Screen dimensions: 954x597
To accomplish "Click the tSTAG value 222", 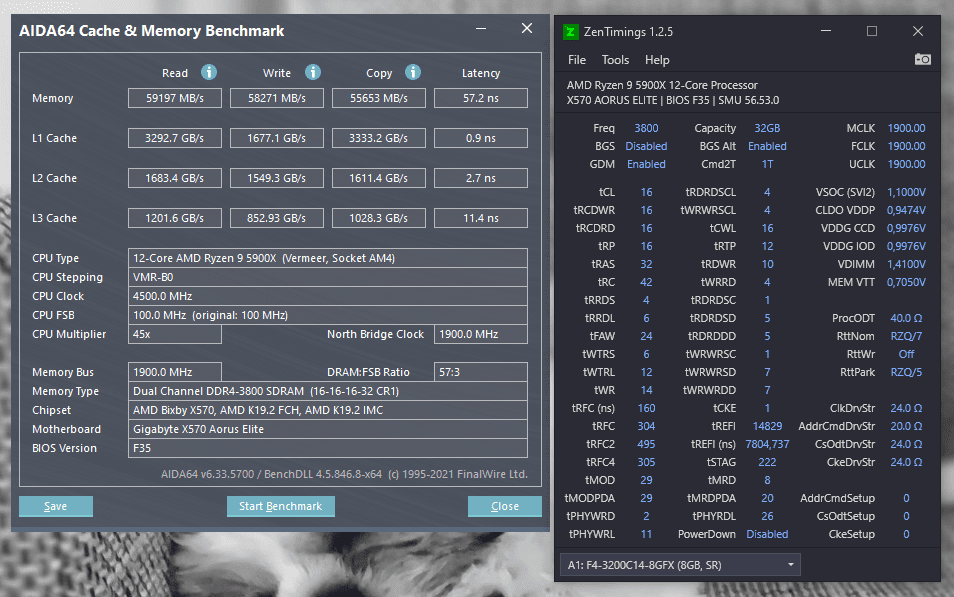I will [x=767, y=462].
